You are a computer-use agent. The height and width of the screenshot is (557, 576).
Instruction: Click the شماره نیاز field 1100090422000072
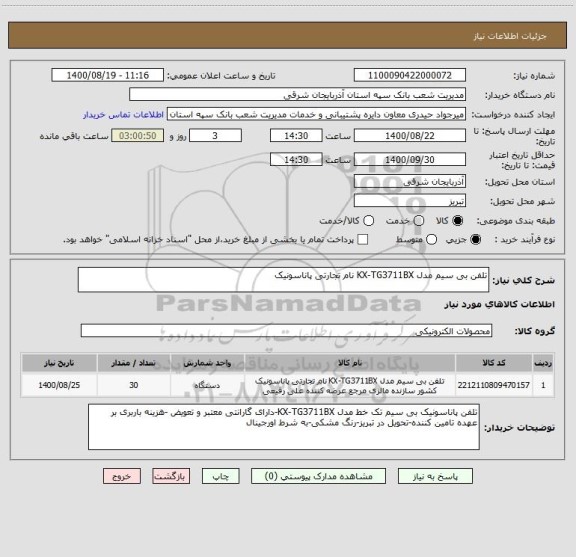tap(410, 75)
